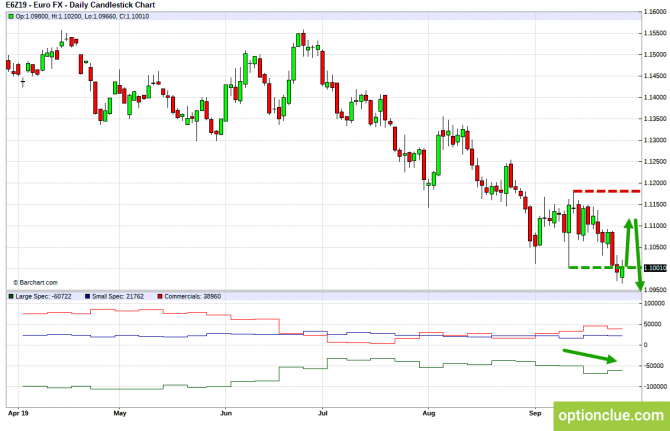Click the 100000 label on the positions axis
670x431 pixels.
(654, 304)
